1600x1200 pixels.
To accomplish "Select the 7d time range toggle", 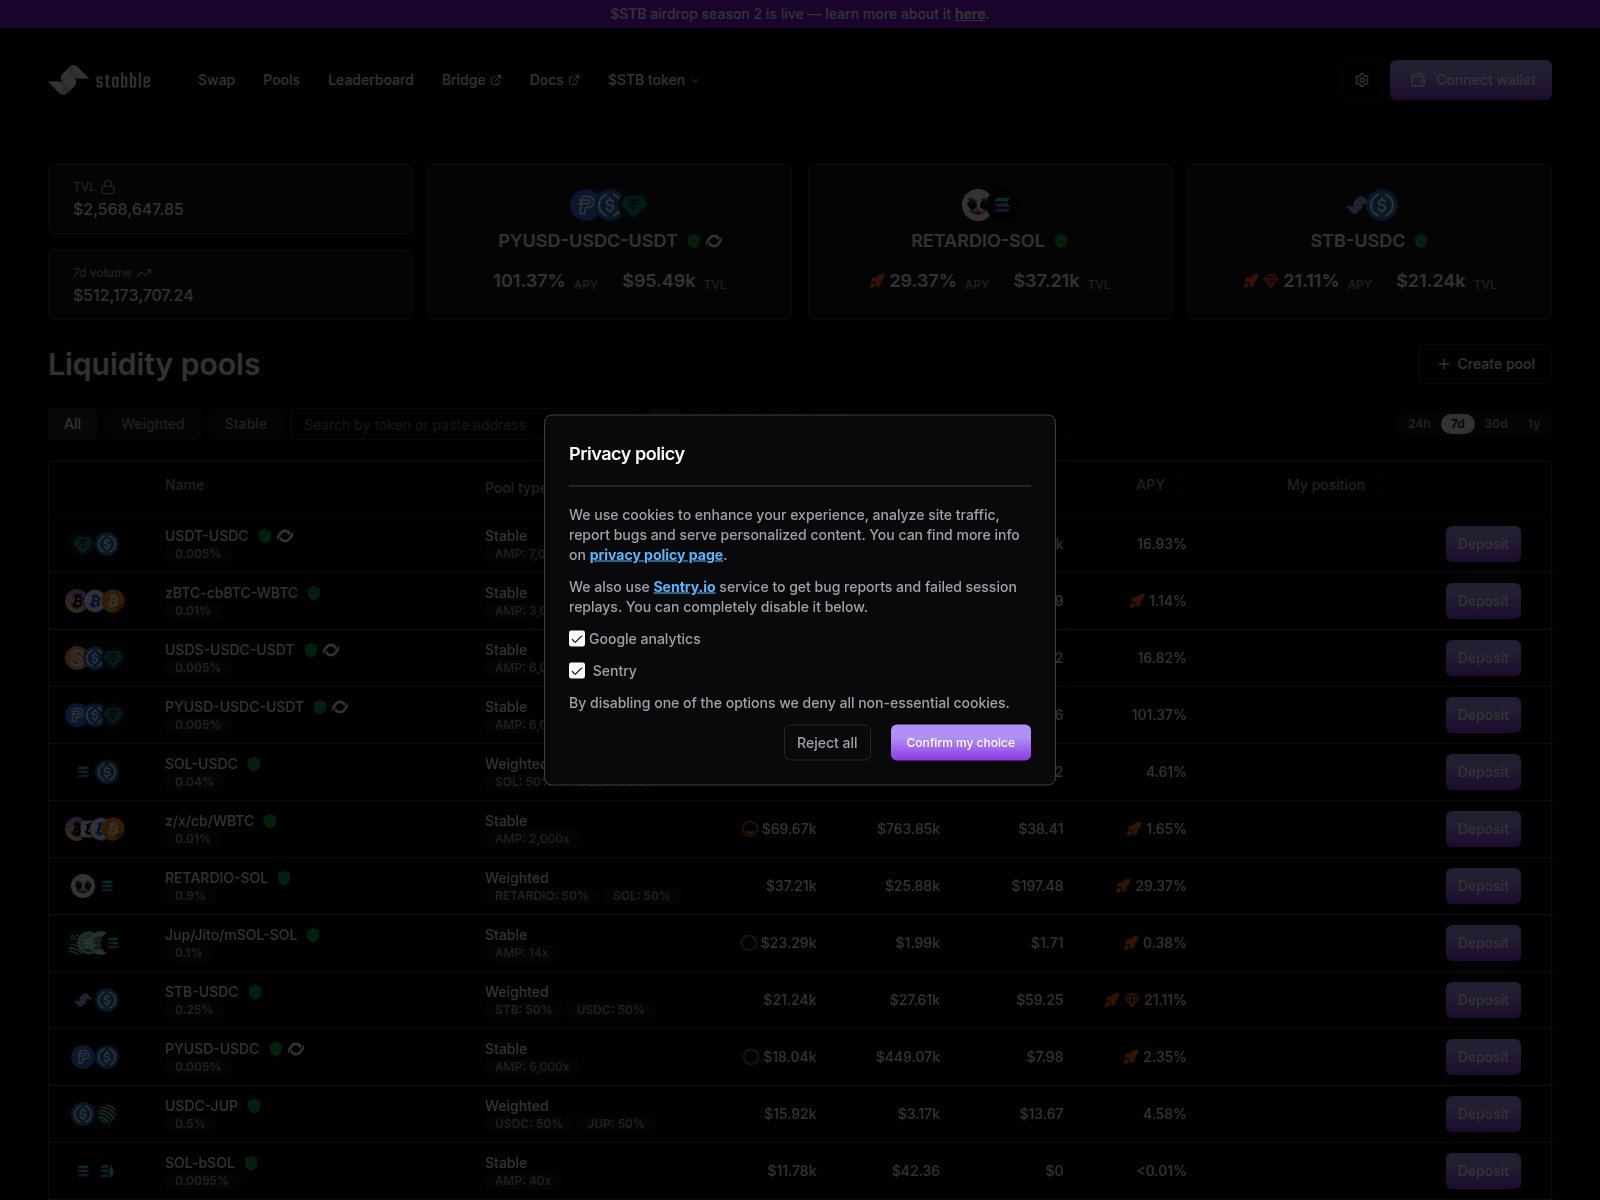I will pos(1457,424).
